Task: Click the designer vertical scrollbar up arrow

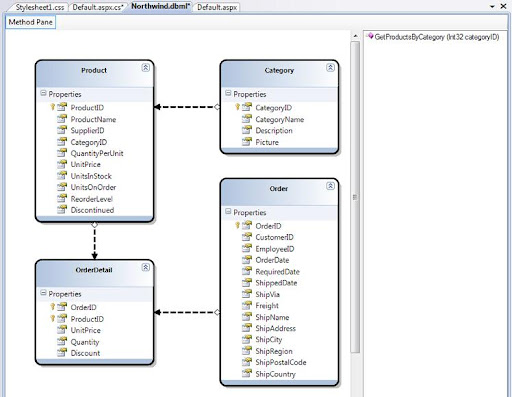Action: point(355,36)
